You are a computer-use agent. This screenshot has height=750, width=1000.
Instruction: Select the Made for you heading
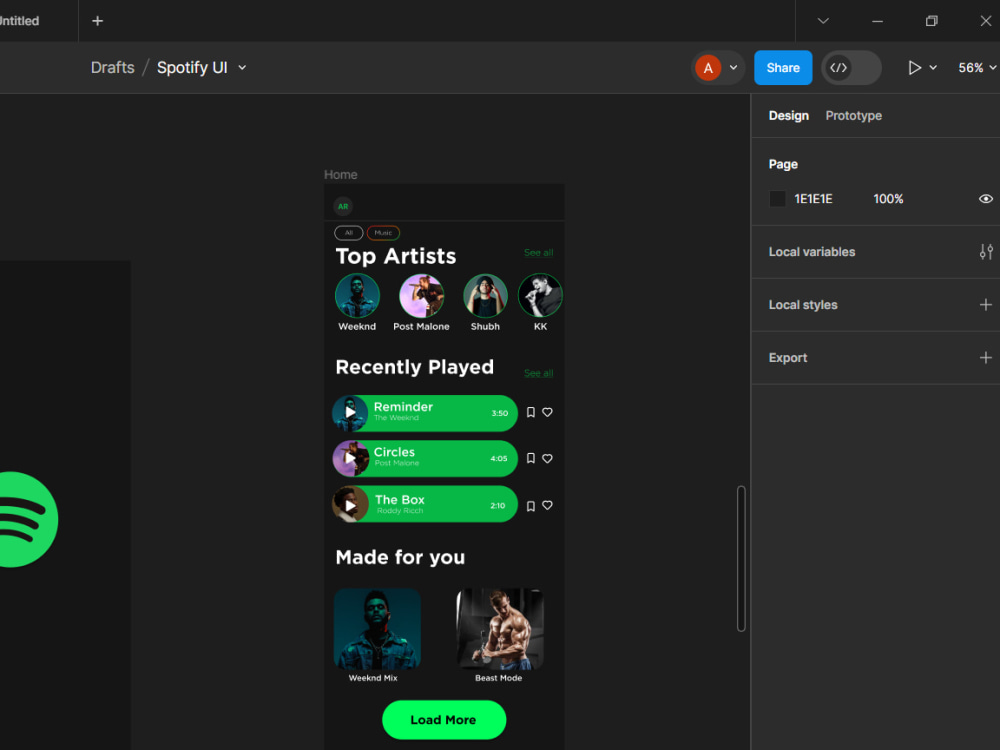tap(401, 557)
